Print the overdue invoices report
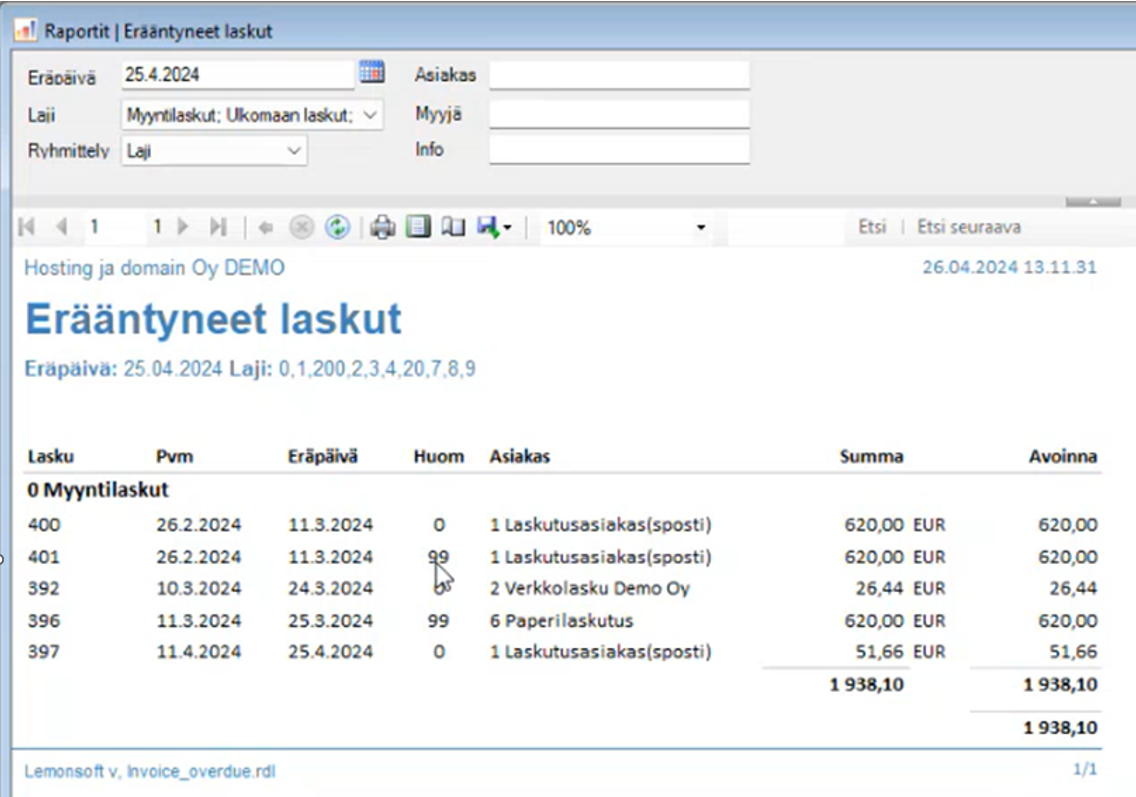This screenshot has width=1136, height=797. [x=382, y=228]
